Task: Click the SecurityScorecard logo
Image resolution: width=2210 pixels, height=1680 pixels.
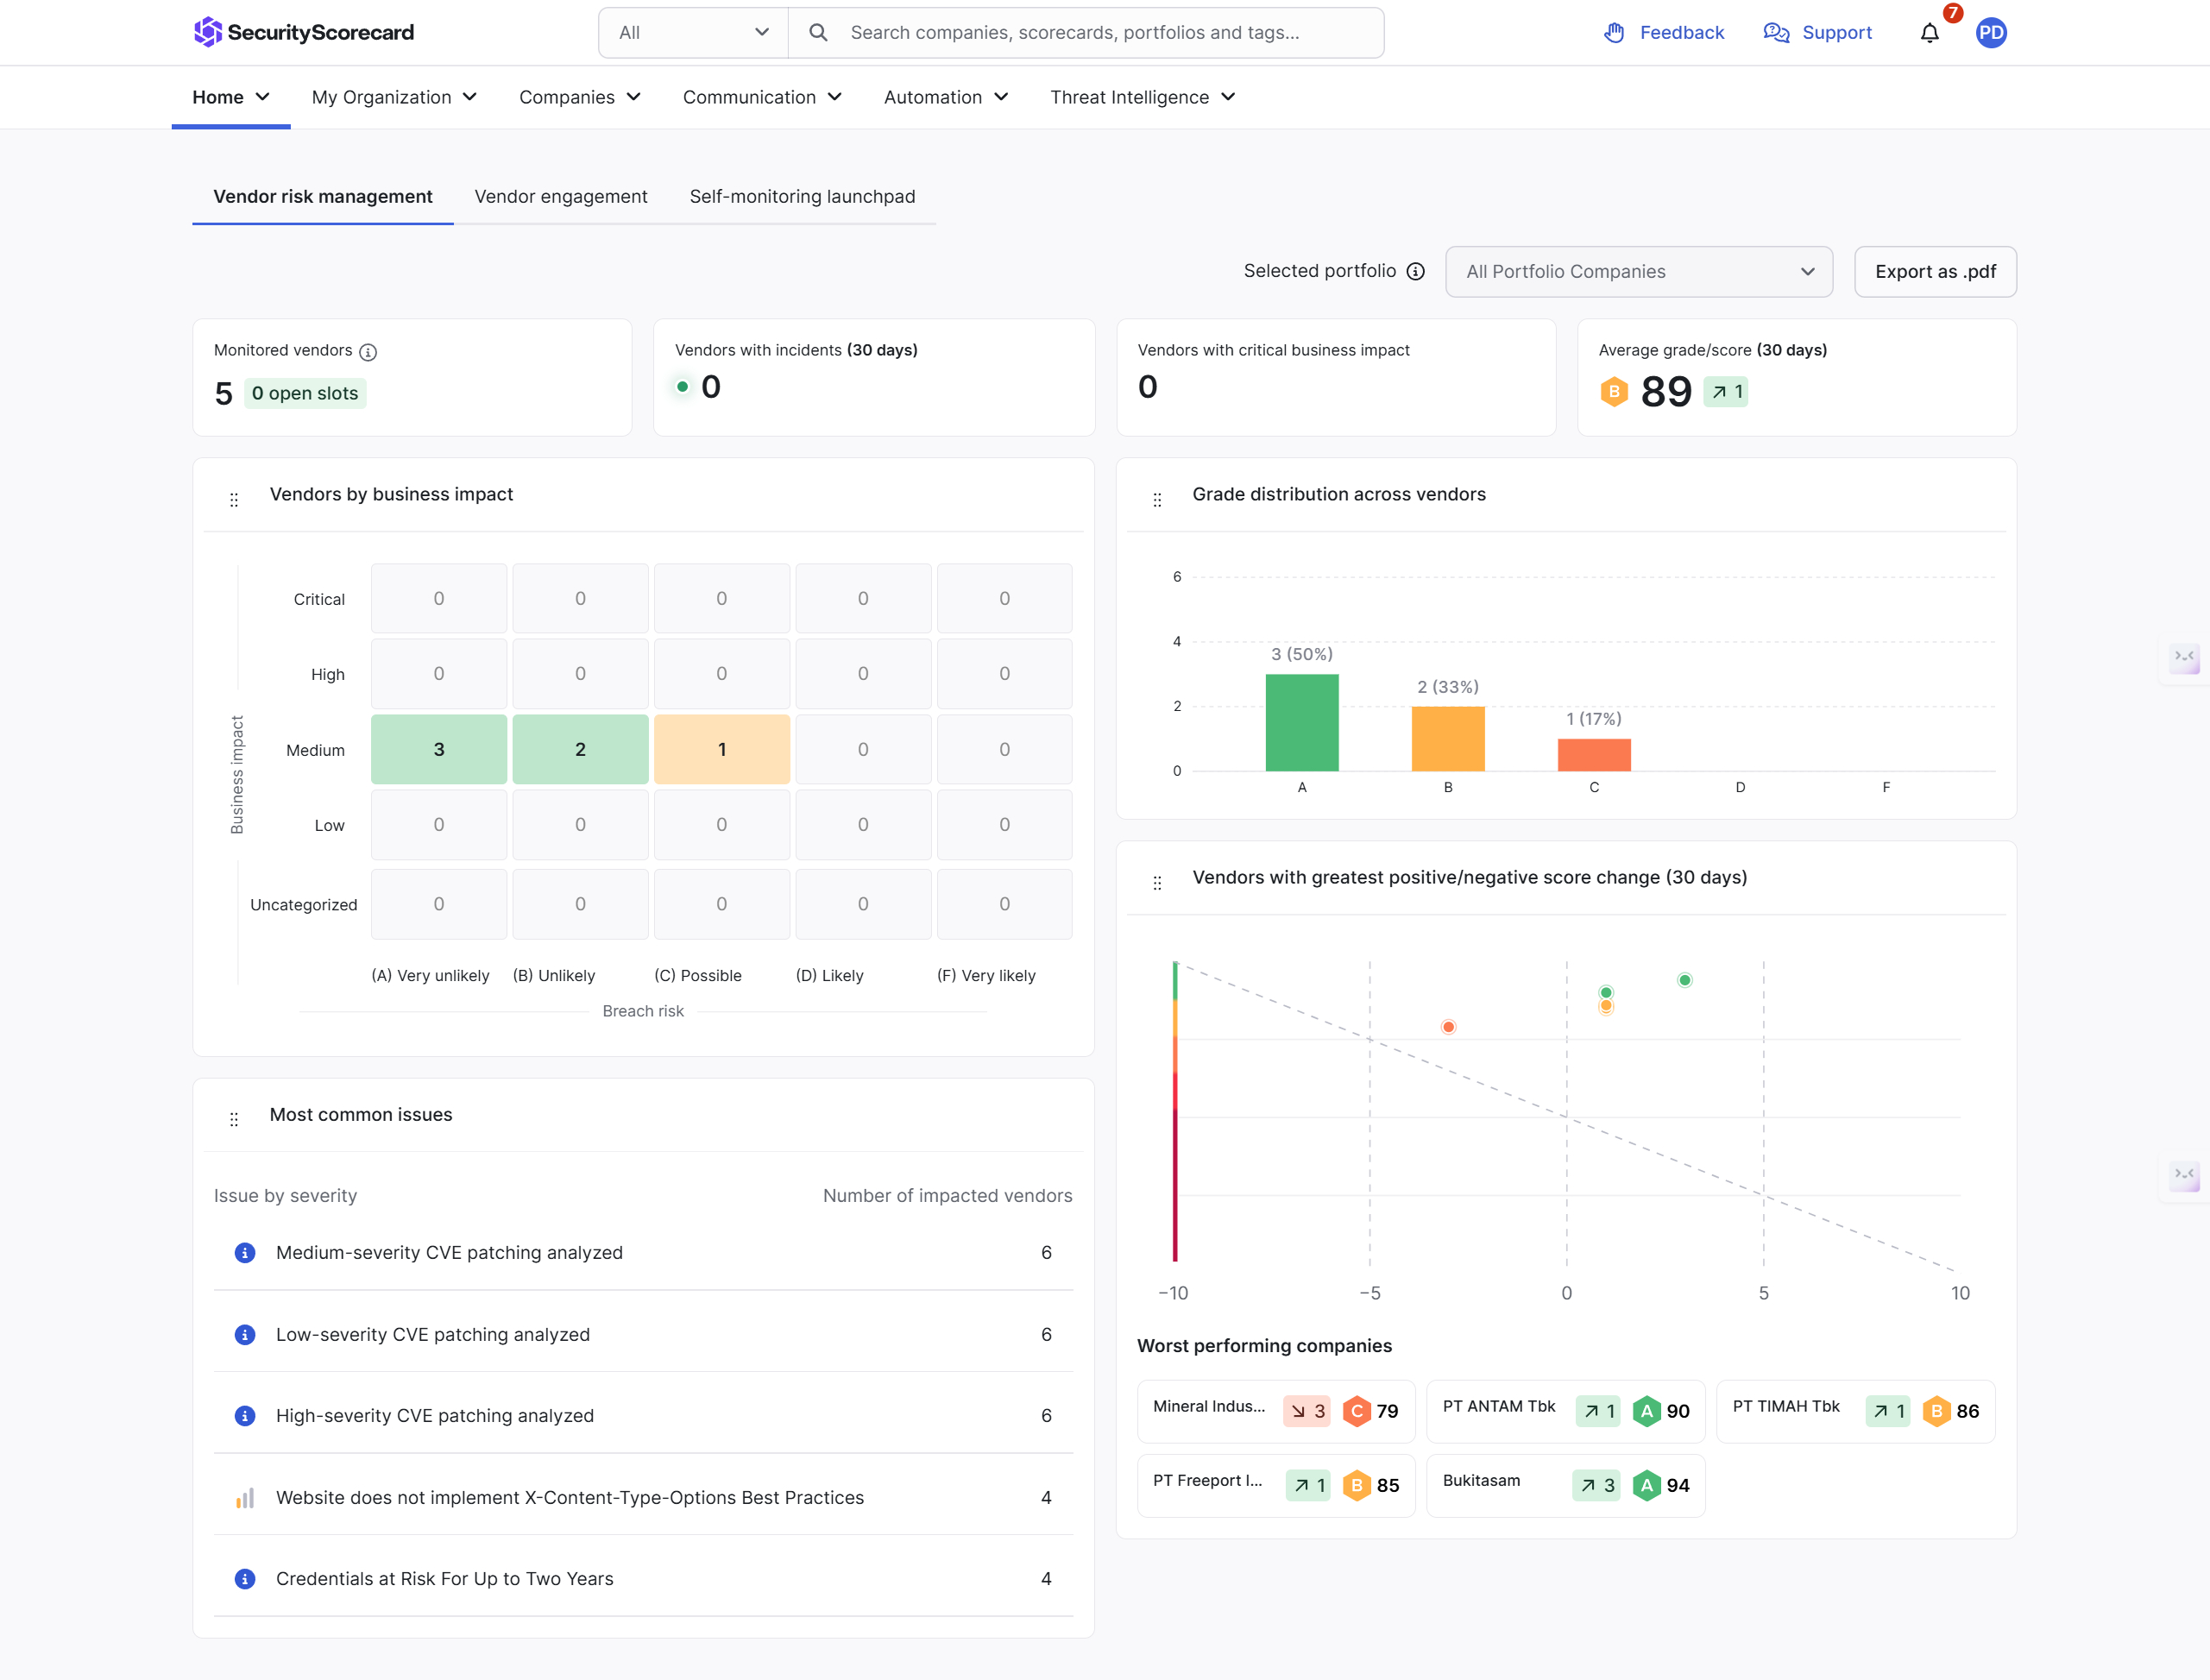Action: (303, 32)
